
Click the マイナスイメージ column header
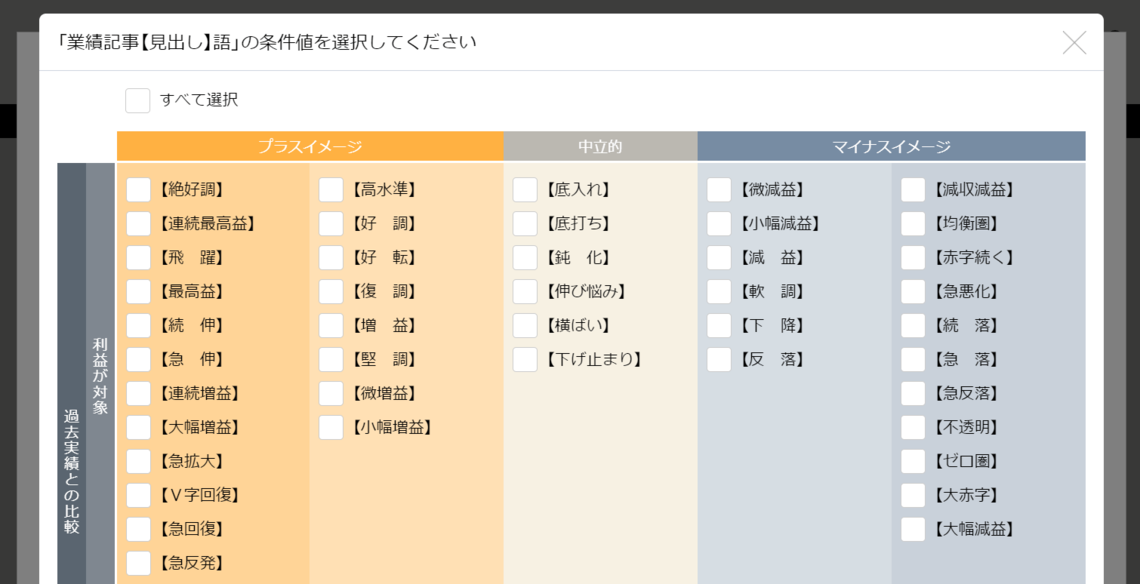click(x=891, y=146)
